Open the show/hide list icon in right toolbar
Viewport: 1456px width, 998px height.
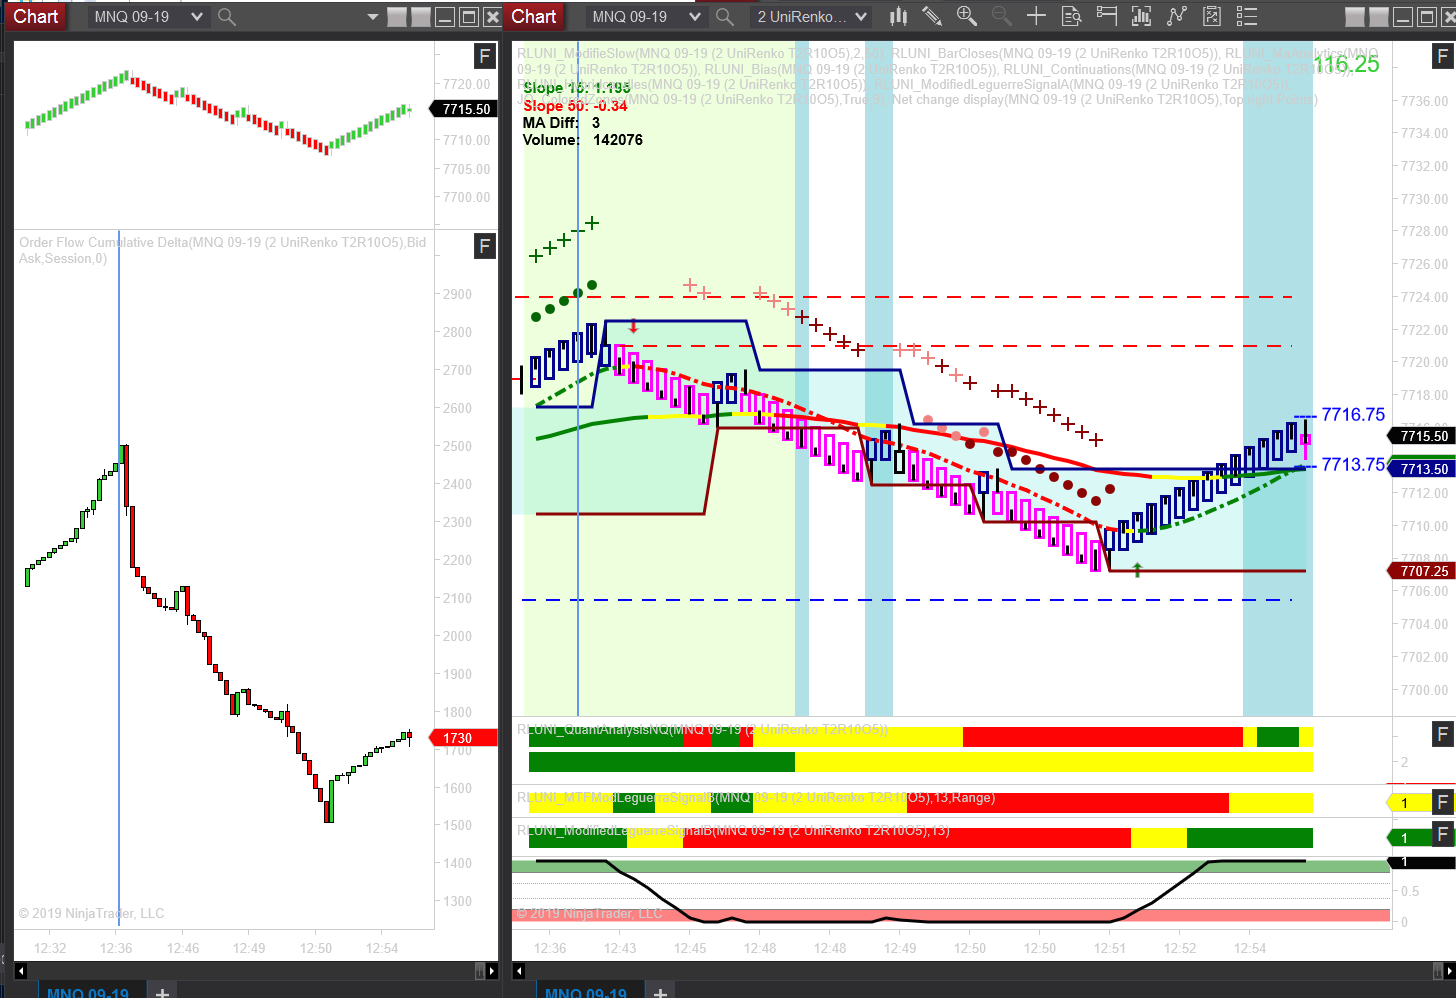(x=1246, y=16)
